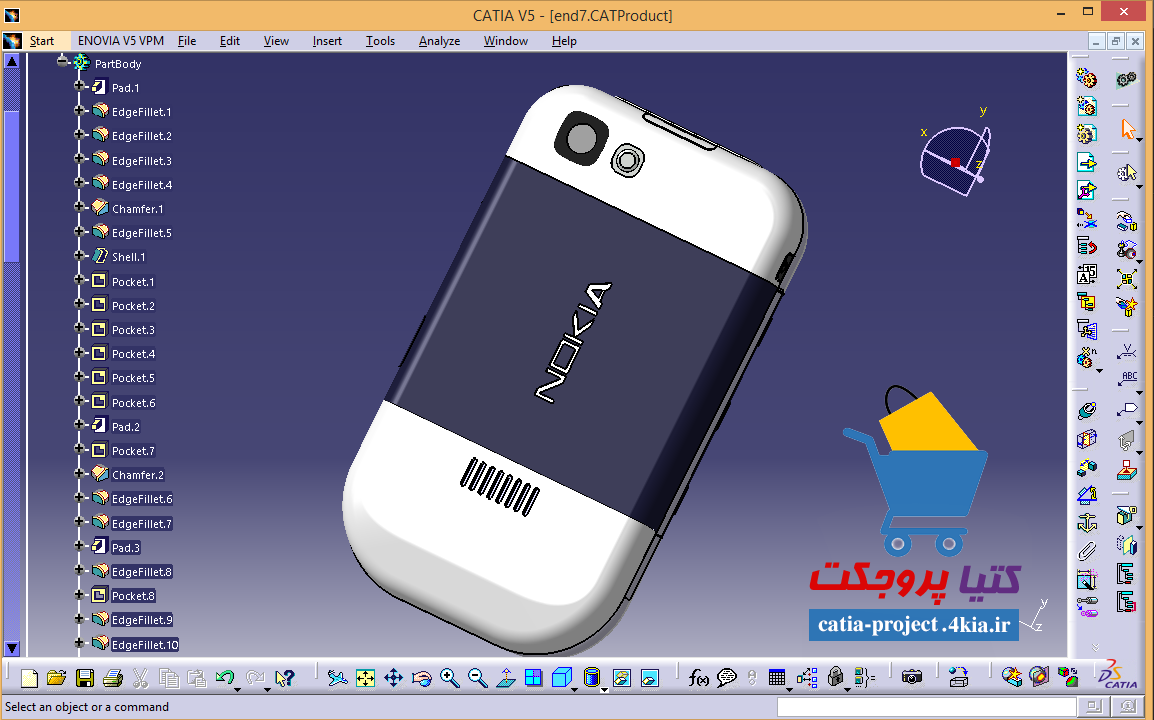Screen dimensions: 1154x720
Task: Click the Print icon
Action: 113,678
